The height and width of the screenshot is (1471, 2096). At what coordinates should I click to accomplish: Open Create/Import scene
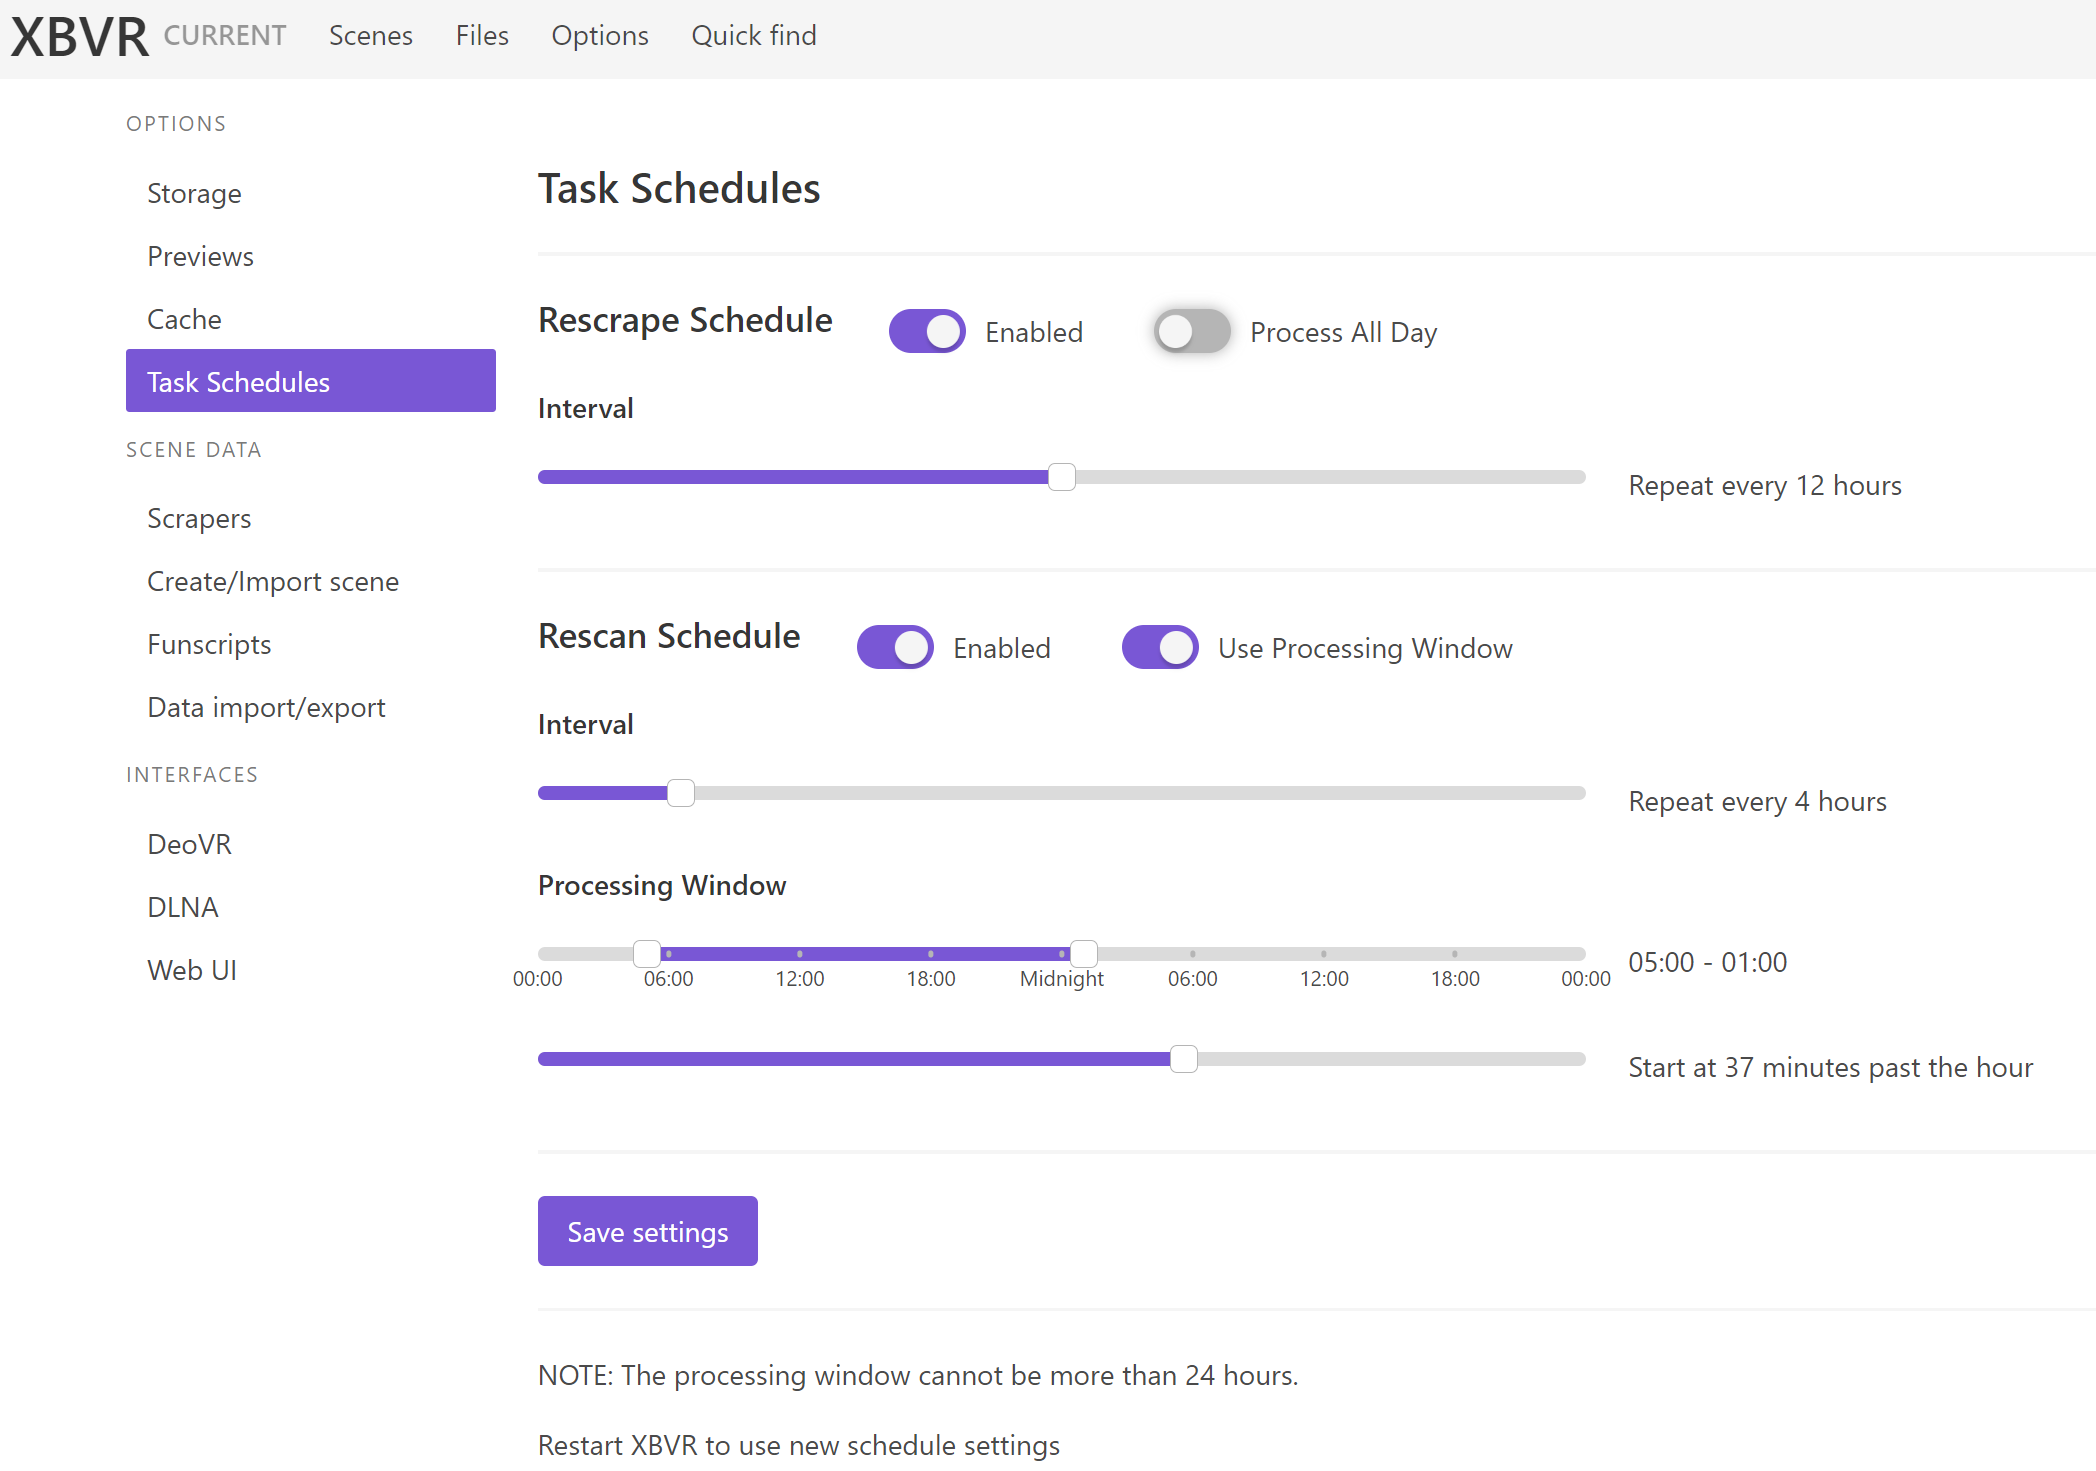(273, 581)
